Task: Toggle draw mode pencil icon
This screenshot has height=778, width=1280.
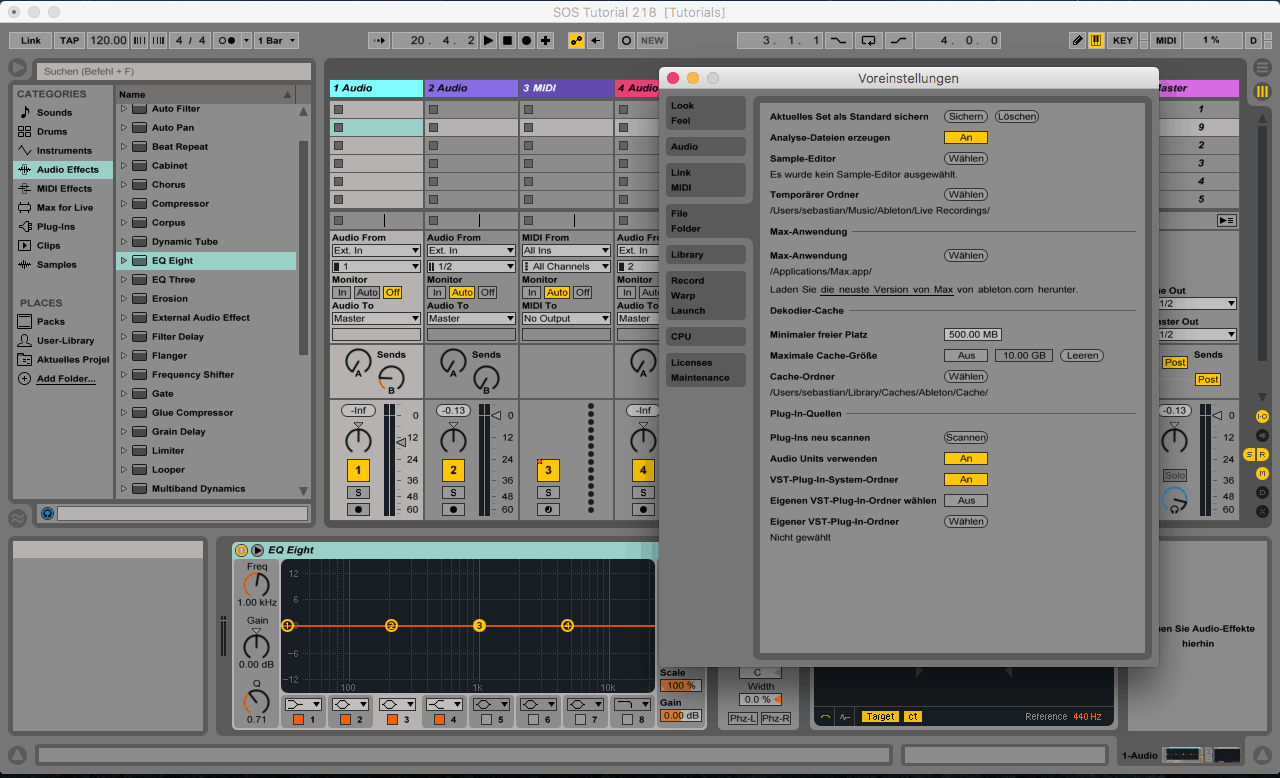Action: tap(1077, 41)
